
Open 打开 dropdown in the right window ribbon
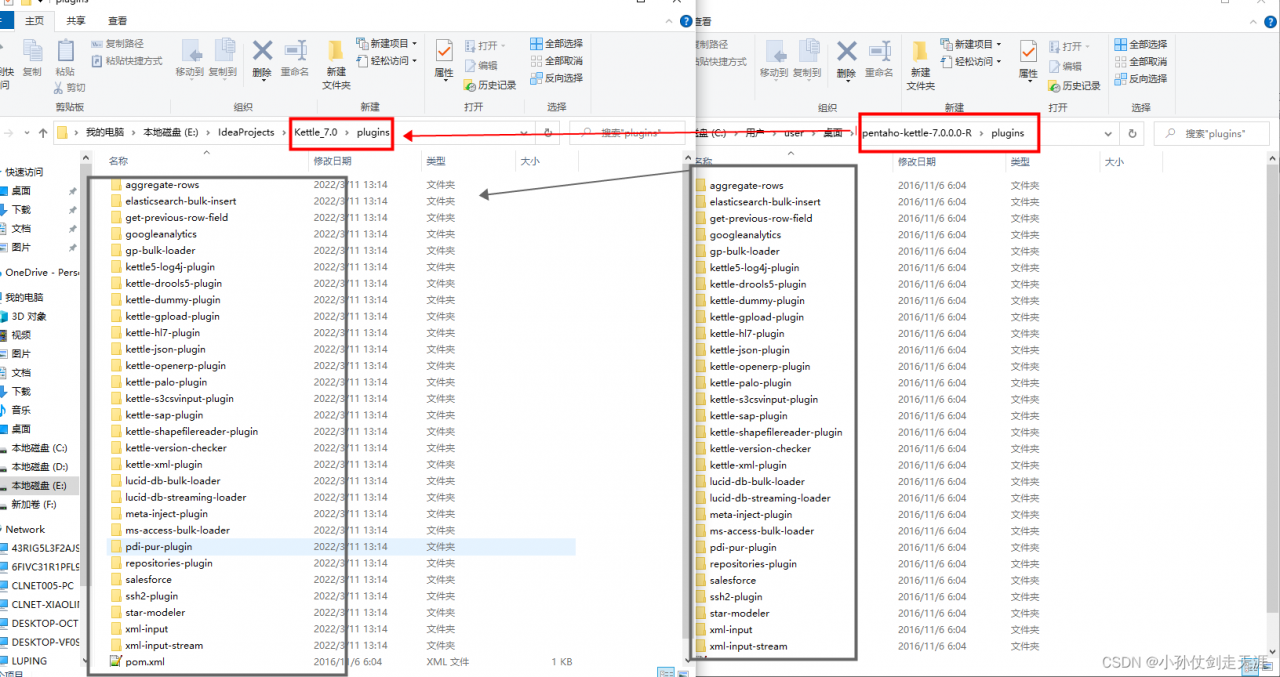click(1069, 46)
